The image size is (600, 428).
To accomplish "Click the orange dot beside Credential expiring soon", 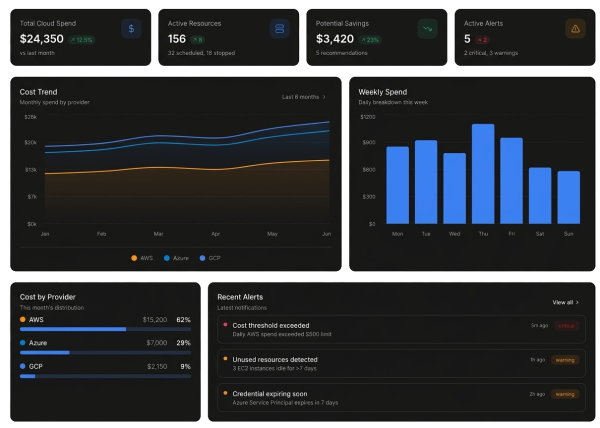I will (x=225, y=394).
